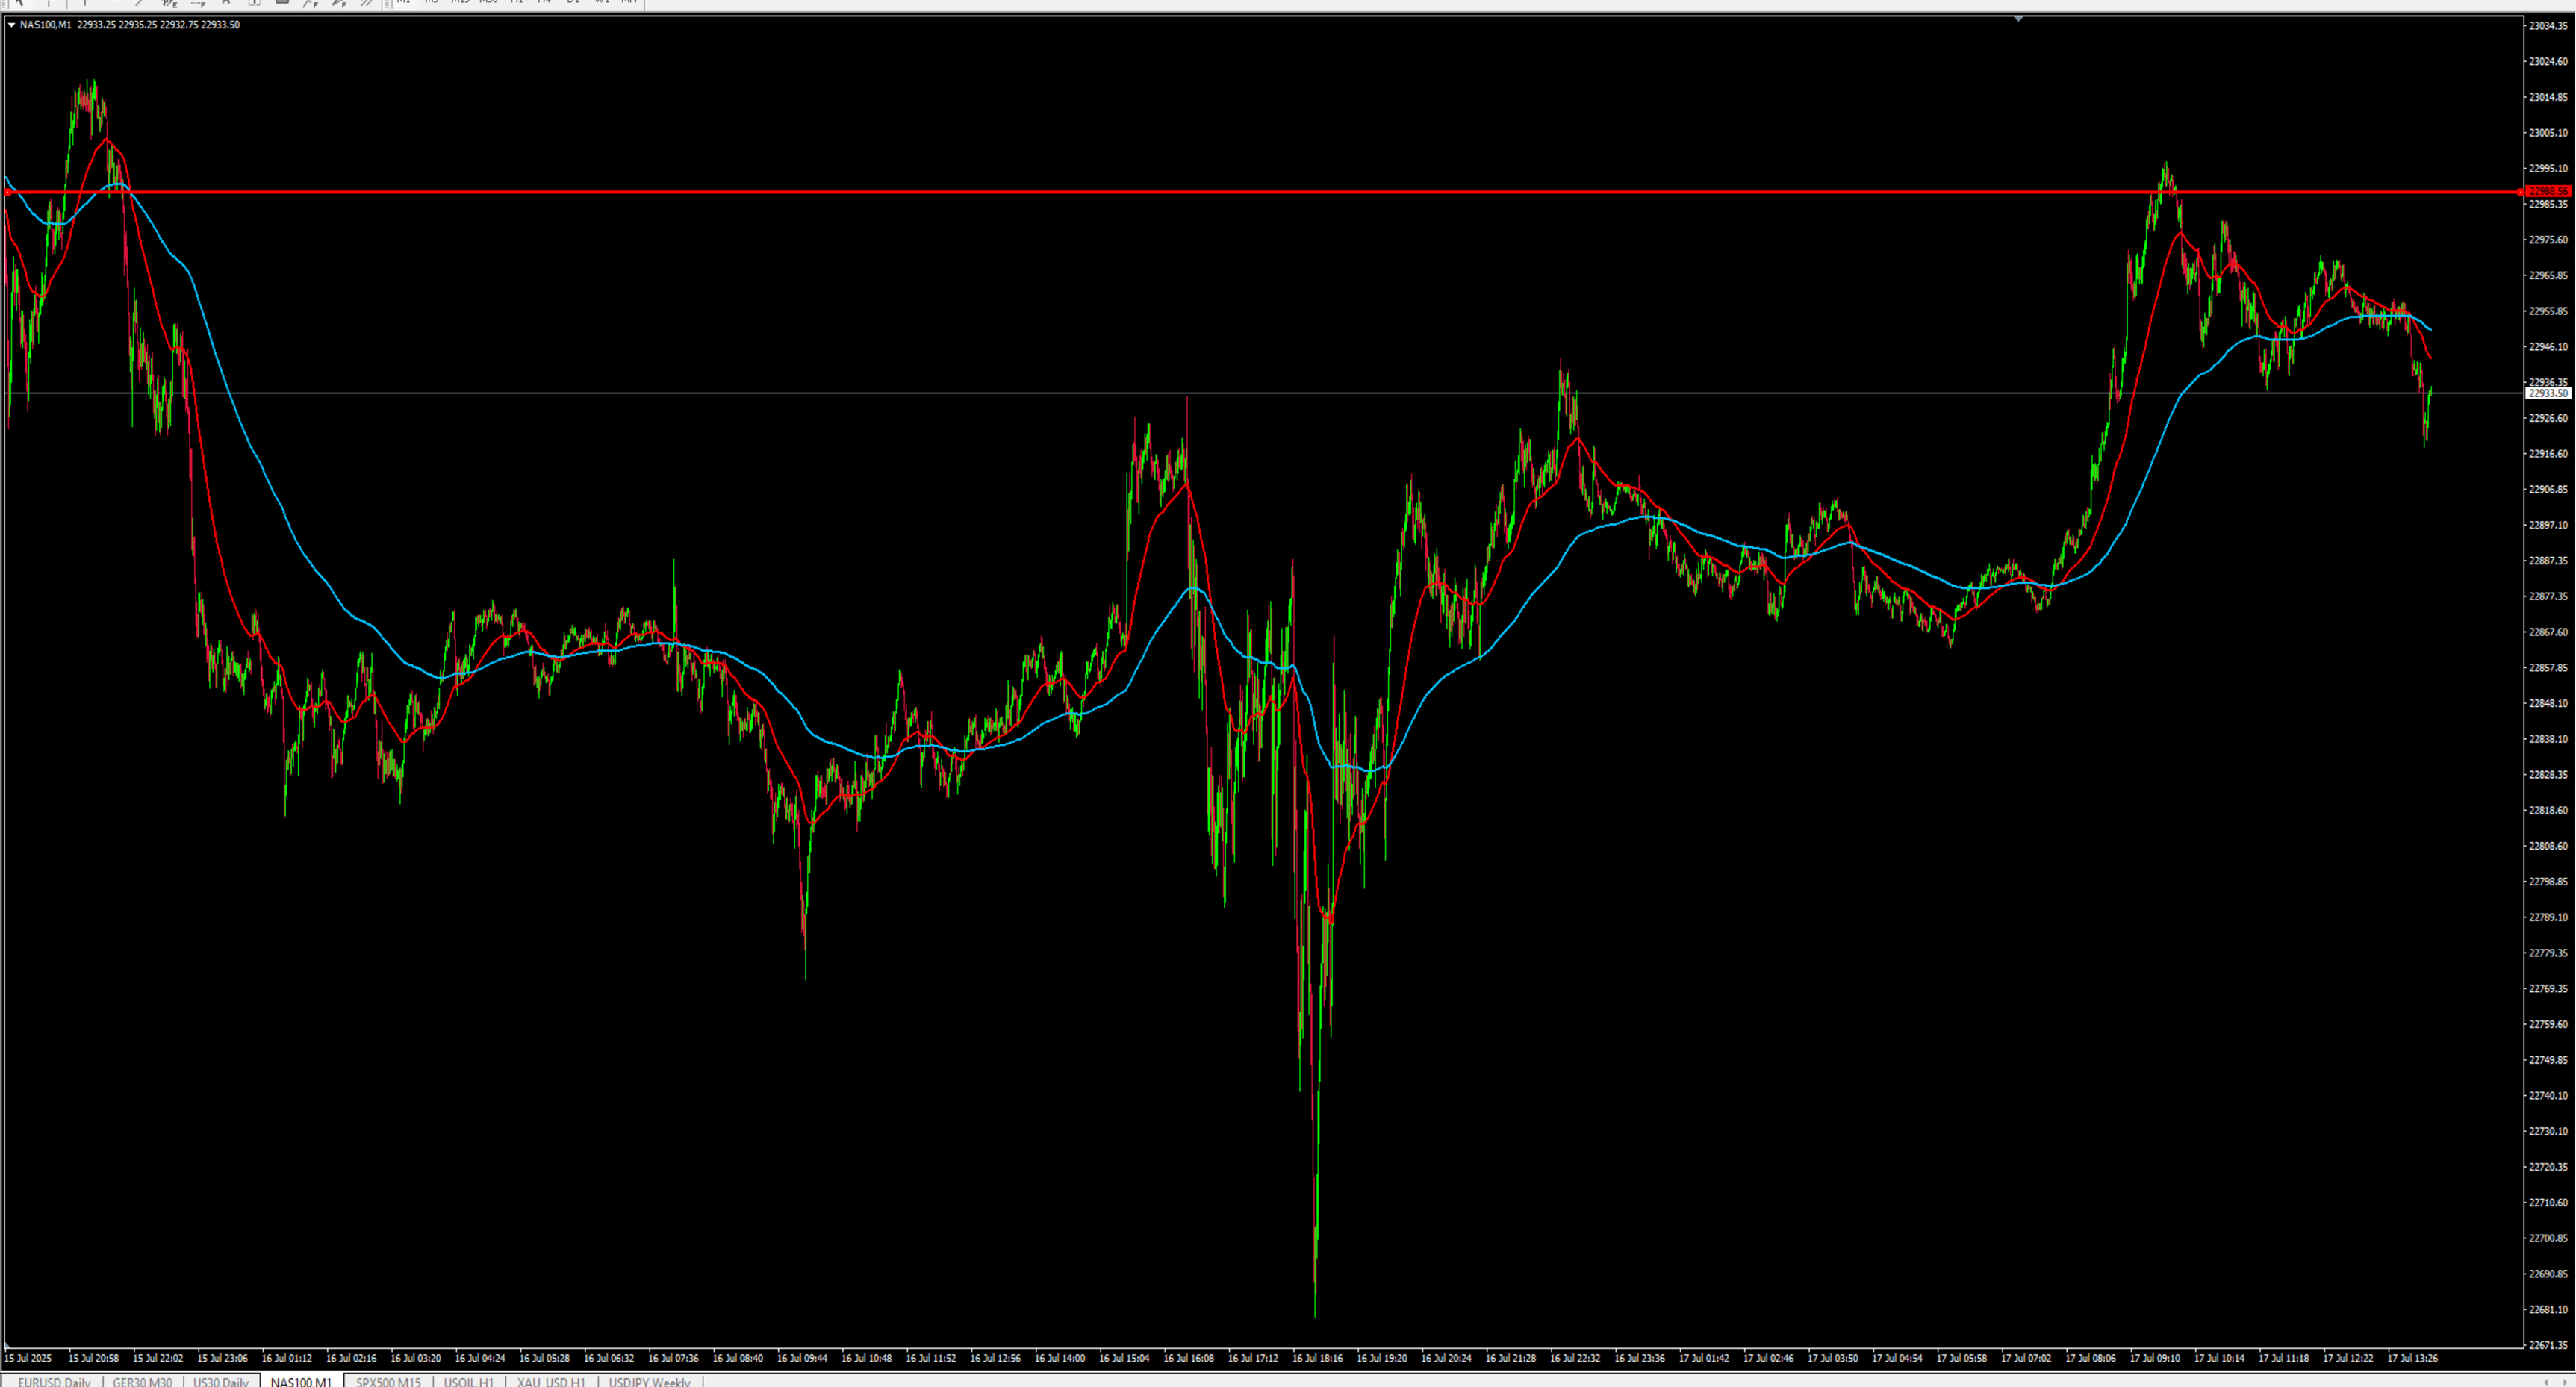
Task: Open the USOIL,H1 chart tab
Action: (468, 1381)
